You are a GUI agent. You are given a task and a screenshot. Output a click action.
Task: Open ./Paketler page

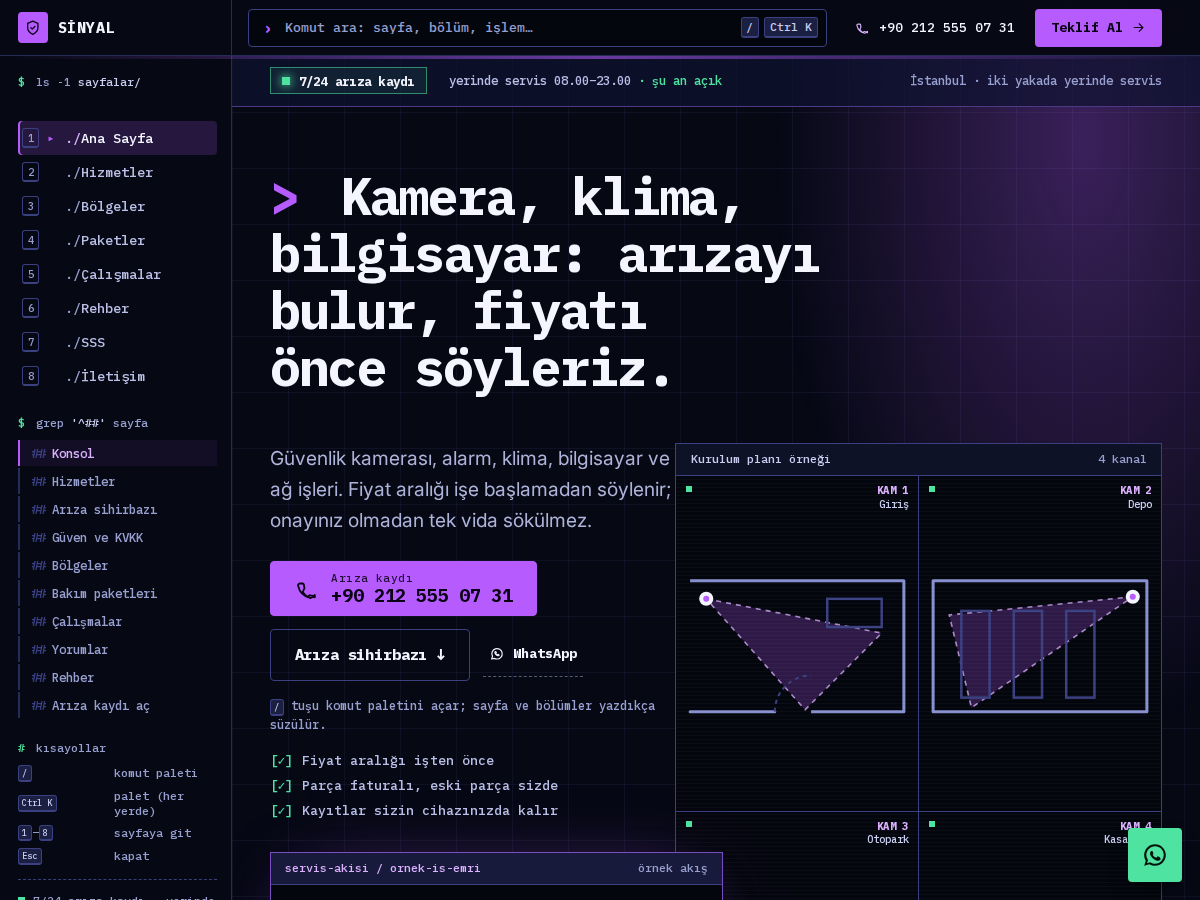(117, 240)
